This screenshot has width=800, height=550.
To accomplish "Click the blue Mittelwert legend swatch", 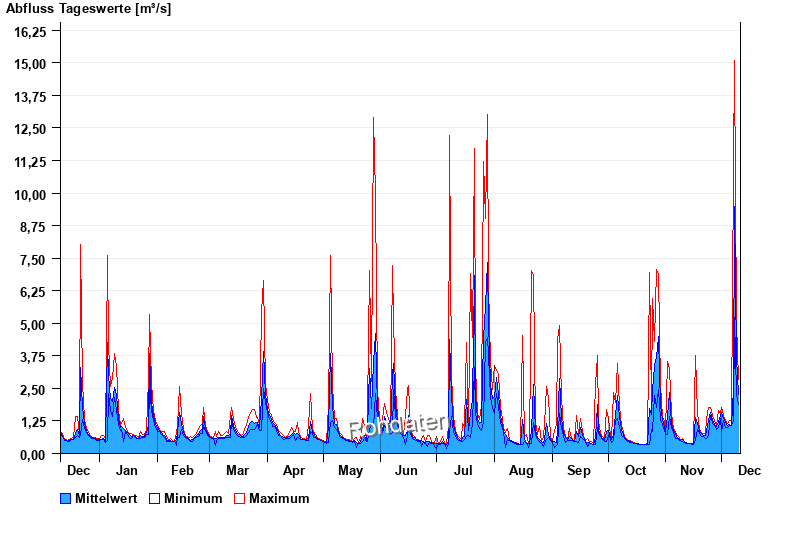I will [66, 498].
